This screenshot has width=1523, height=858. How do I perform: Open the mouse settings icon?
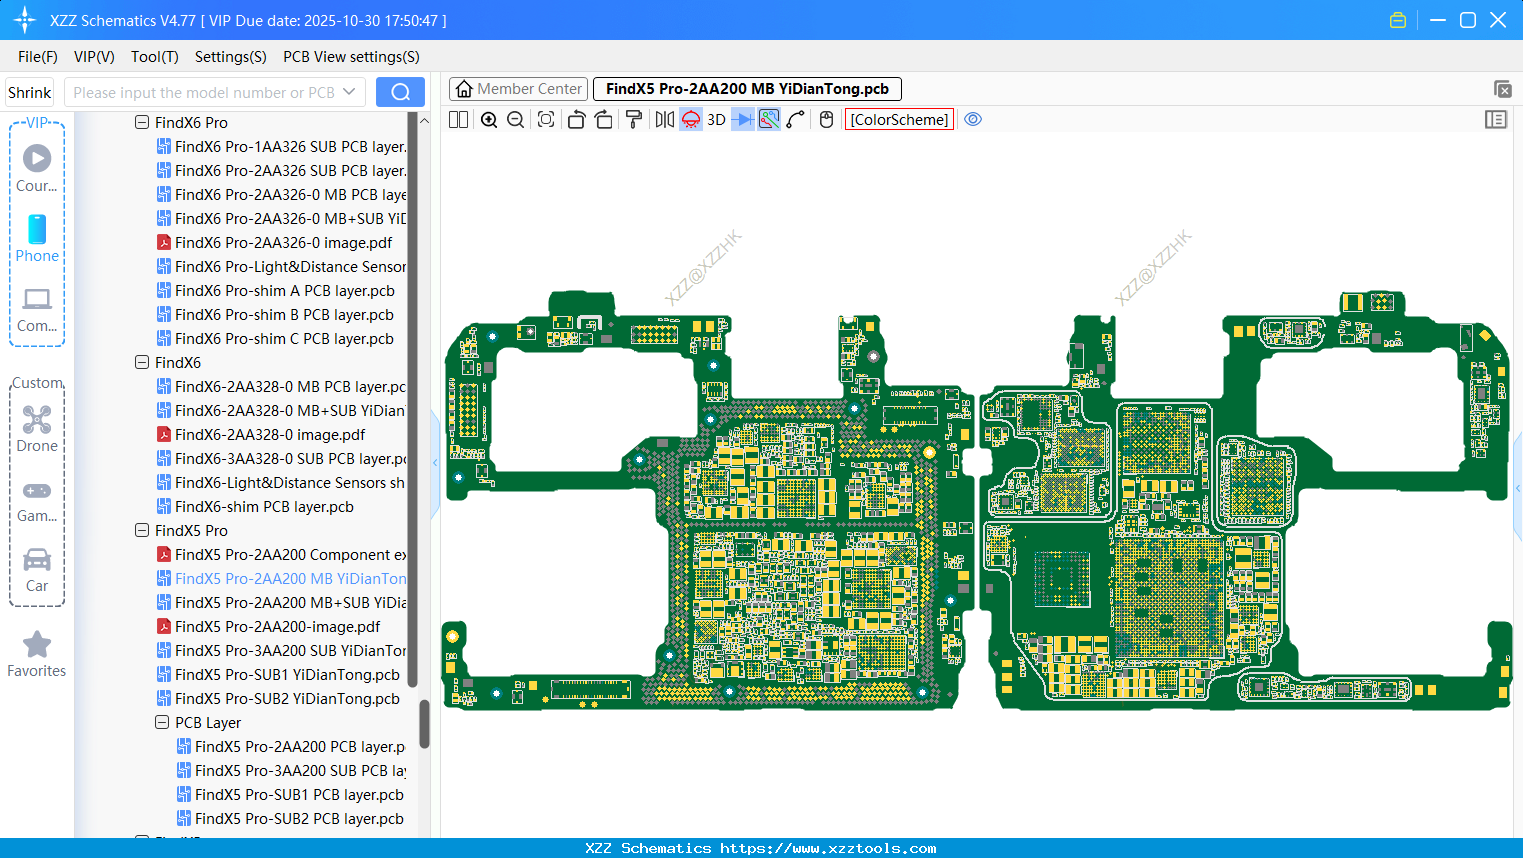(826, 119)
